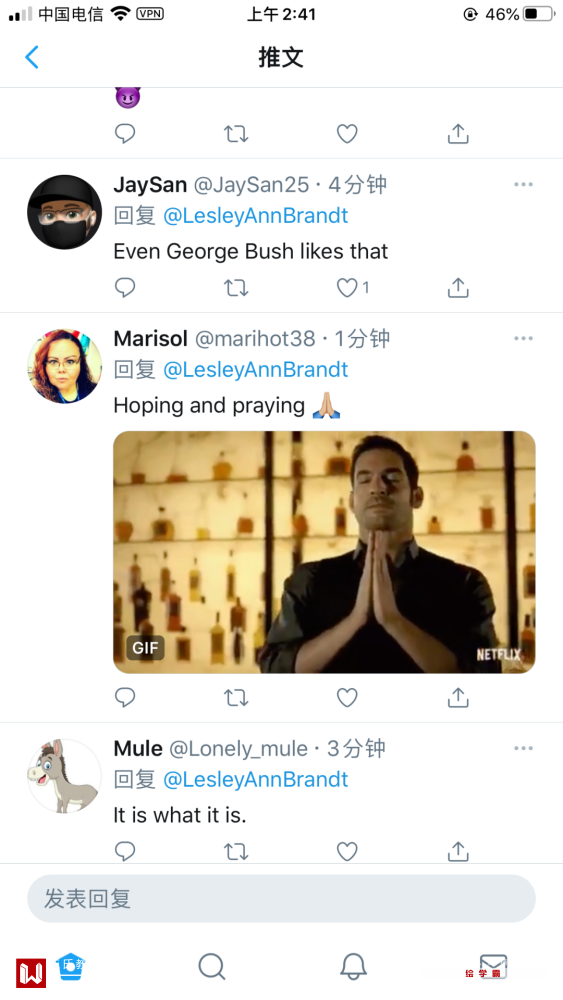Tap the reply input field at bottom
The image size is (563, 1000).
tap(281, 899)
